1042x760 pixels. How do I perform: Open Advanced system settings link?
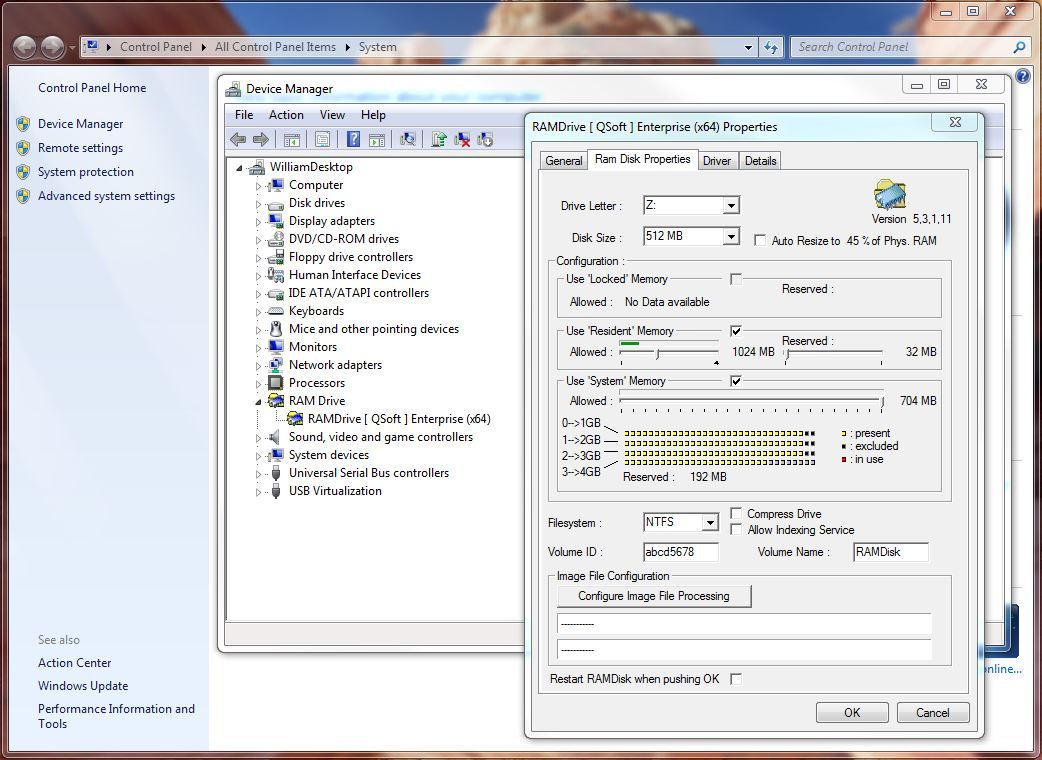click(106, 196)
